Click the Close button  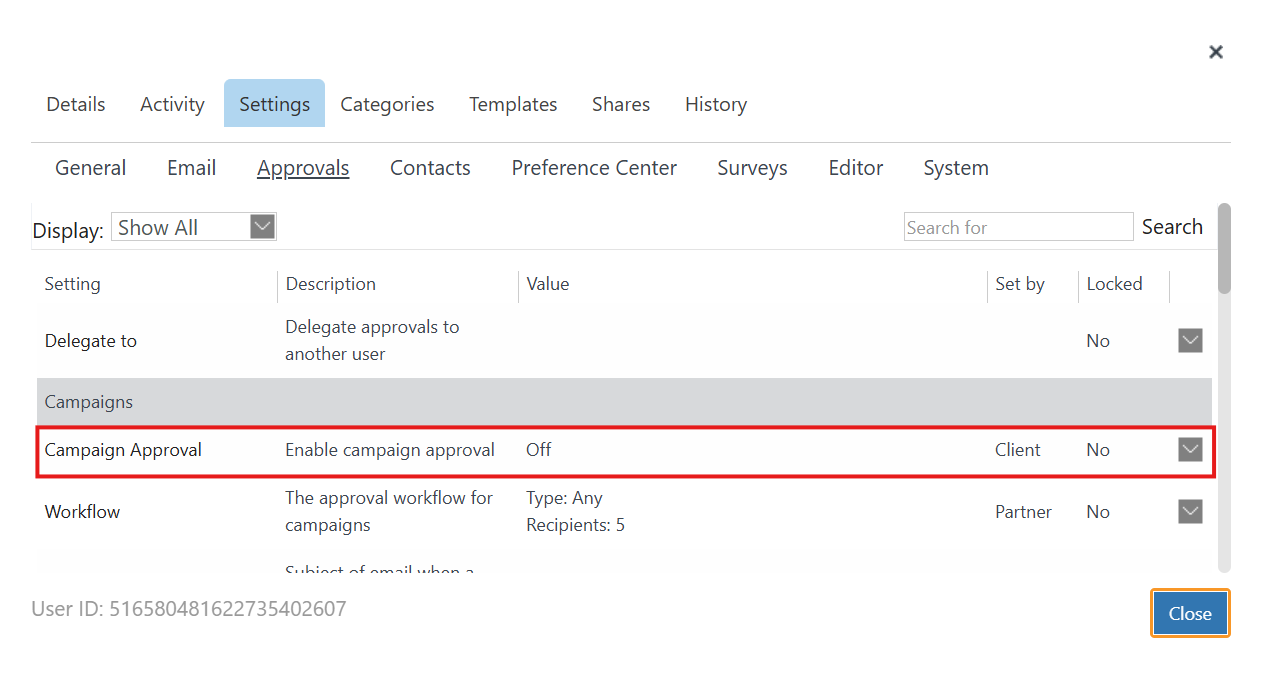click(x=1190, y=613)
